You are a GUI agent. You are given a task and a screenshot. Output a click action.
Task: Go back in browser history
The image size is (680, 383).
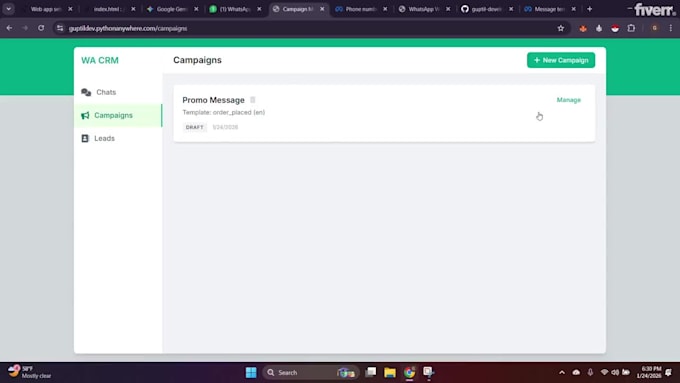(9, 28)
